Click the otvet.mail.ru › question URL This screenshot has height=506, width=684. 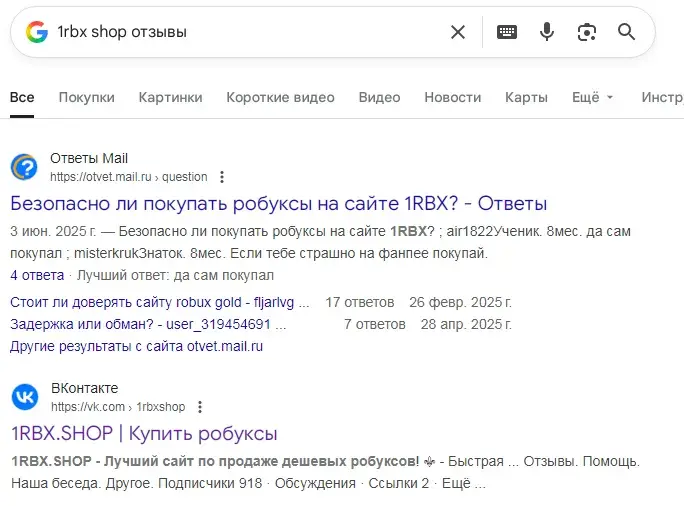point(129,177)
